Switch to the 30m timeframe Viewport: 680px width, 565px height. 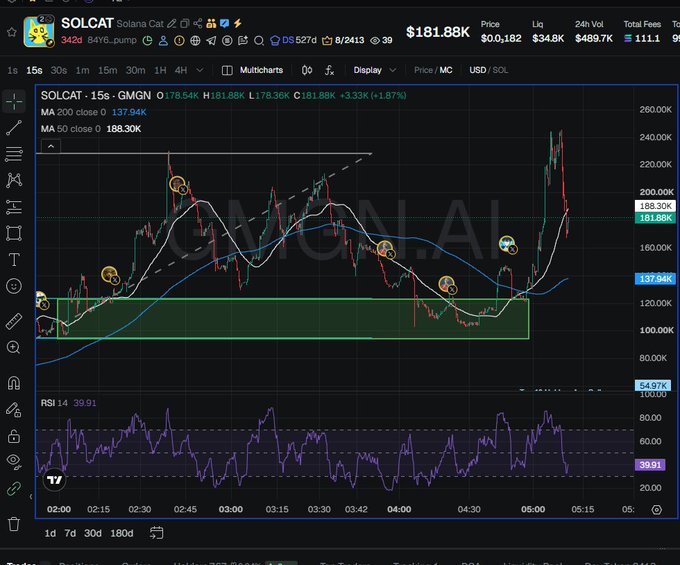135,70
